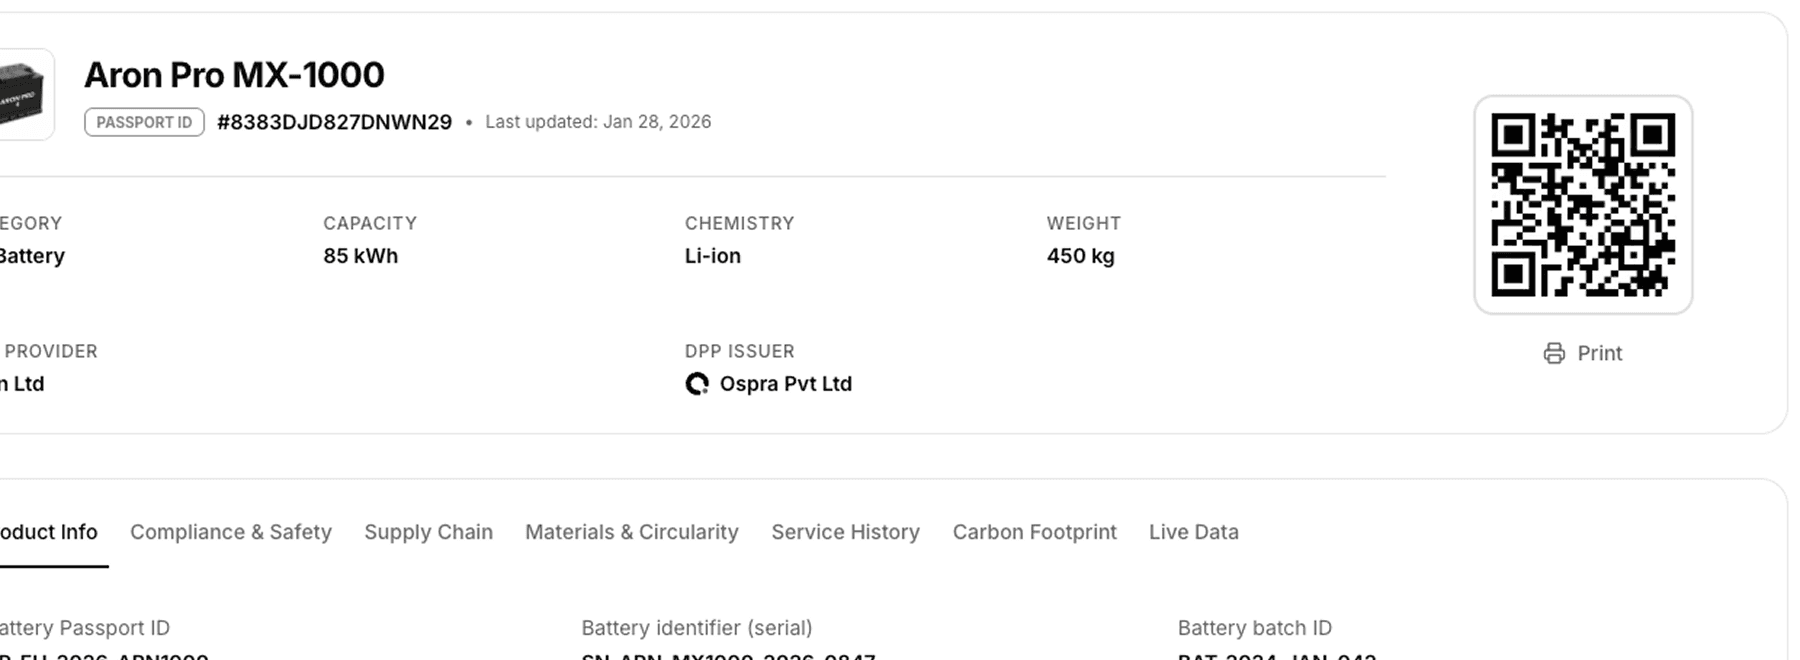The image size is (1800, 660).
Task: Click the Ospra Pvt Ltd issuer name
Action: (785, 384)
